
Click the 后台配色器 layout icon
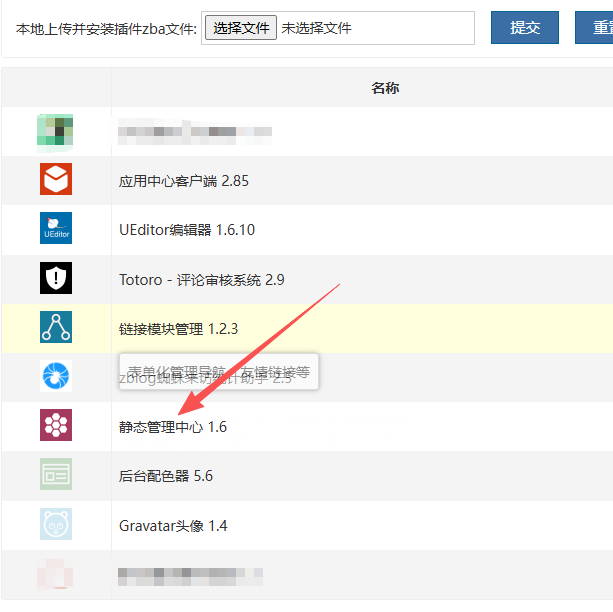(56, 474)
